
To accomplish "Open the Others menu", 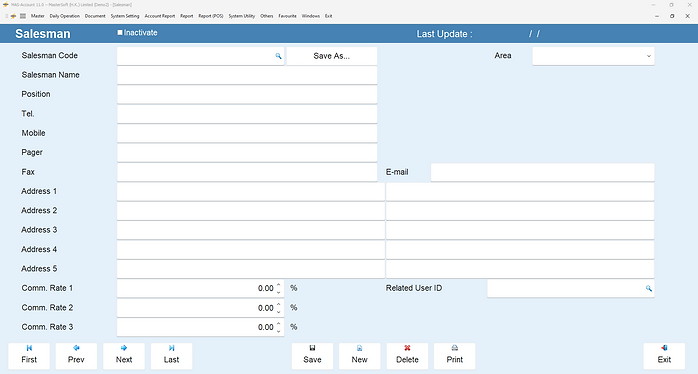I will 267,16.
